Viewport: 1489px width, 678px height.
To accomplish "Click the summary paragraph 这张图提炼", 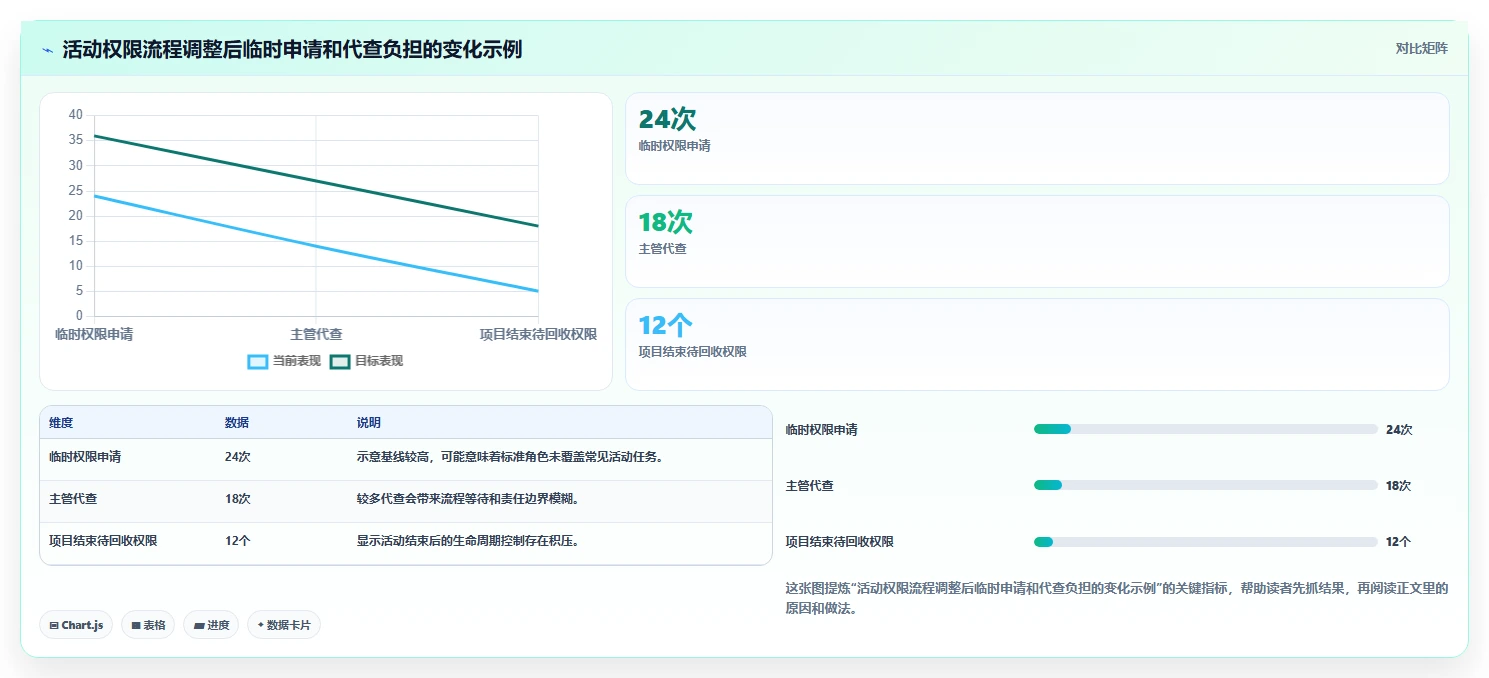I will pos(1117,598).
